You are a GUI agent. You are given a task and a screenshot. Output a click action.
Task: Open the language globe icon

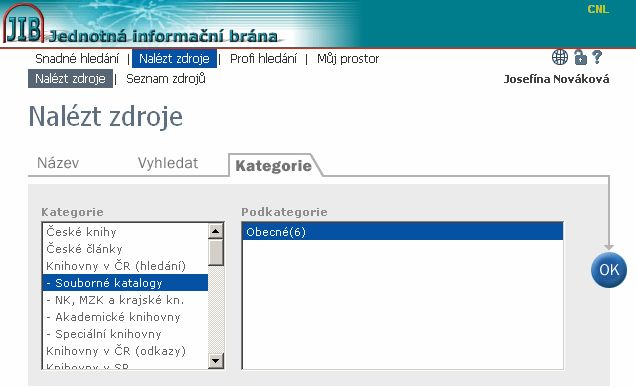pos(560,57)
